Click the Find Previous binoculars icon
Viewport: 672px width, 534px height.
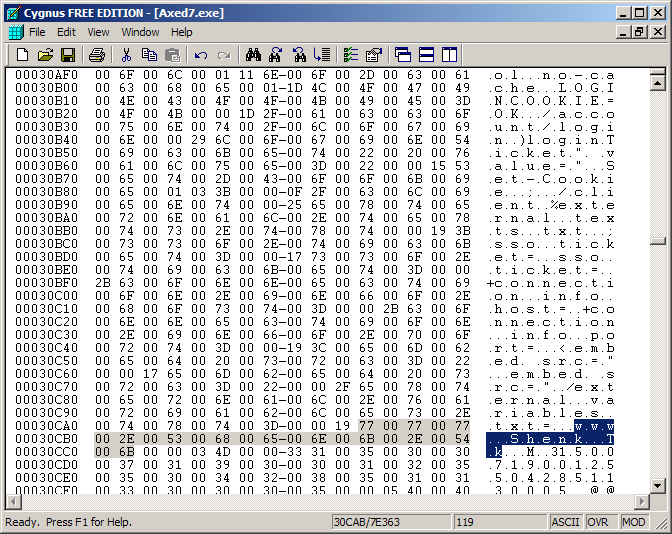[x=299, y=55]
